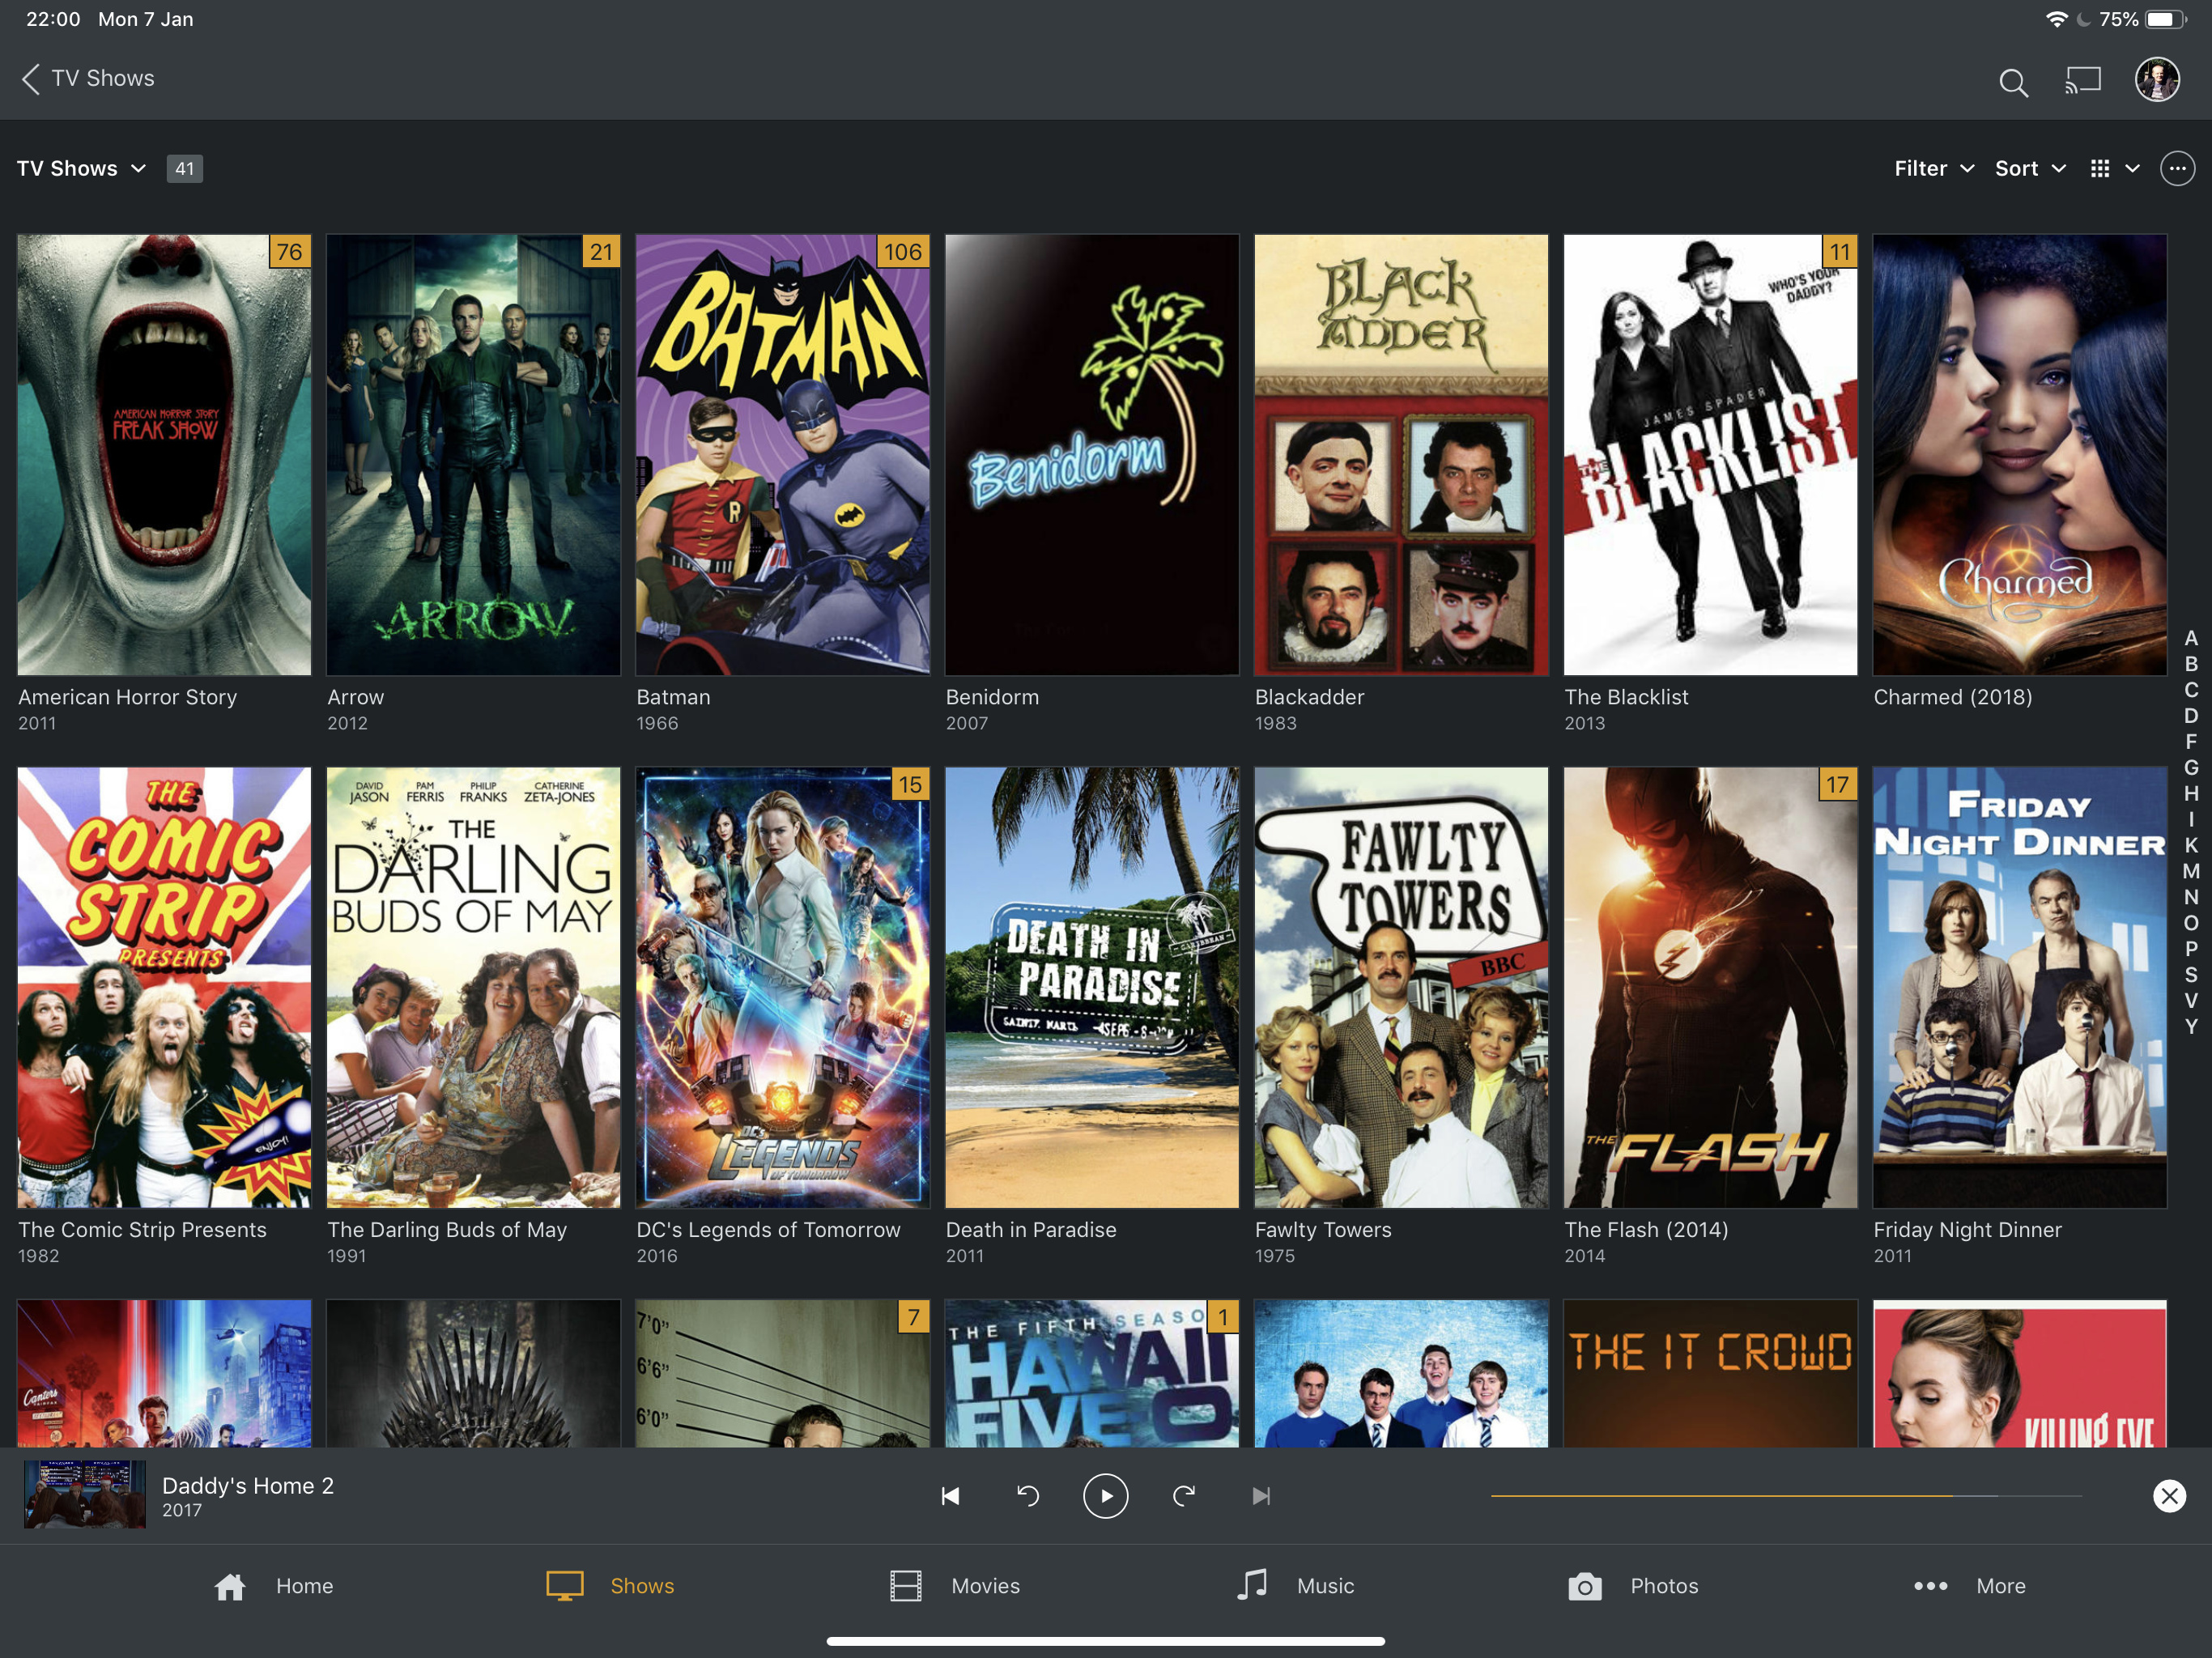The height and width of the screenshot is (1658, 2212).
Task: Dismiss the Daddy's Home 2 mini player
Action: click(2168, 1496)
